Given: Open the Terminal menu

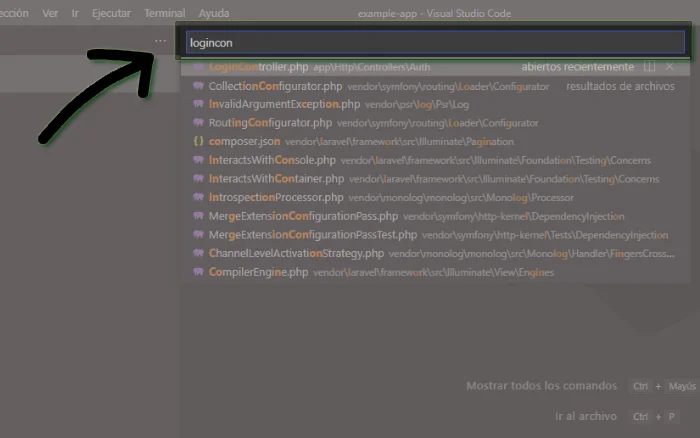Looking at the screenshot, I should (164, 13).
